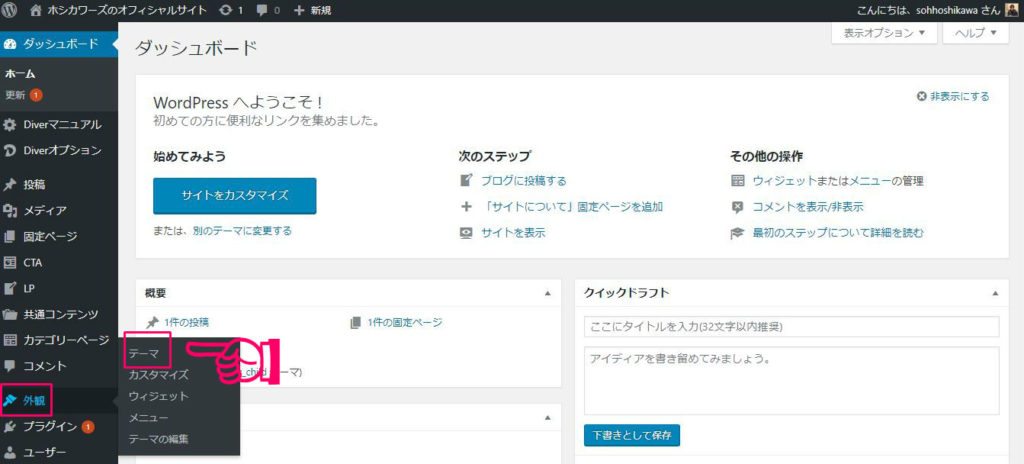Viewport: 1024px width, 464px height.
Task: Visit the site via home icon
Action: (x=37, y=10)
